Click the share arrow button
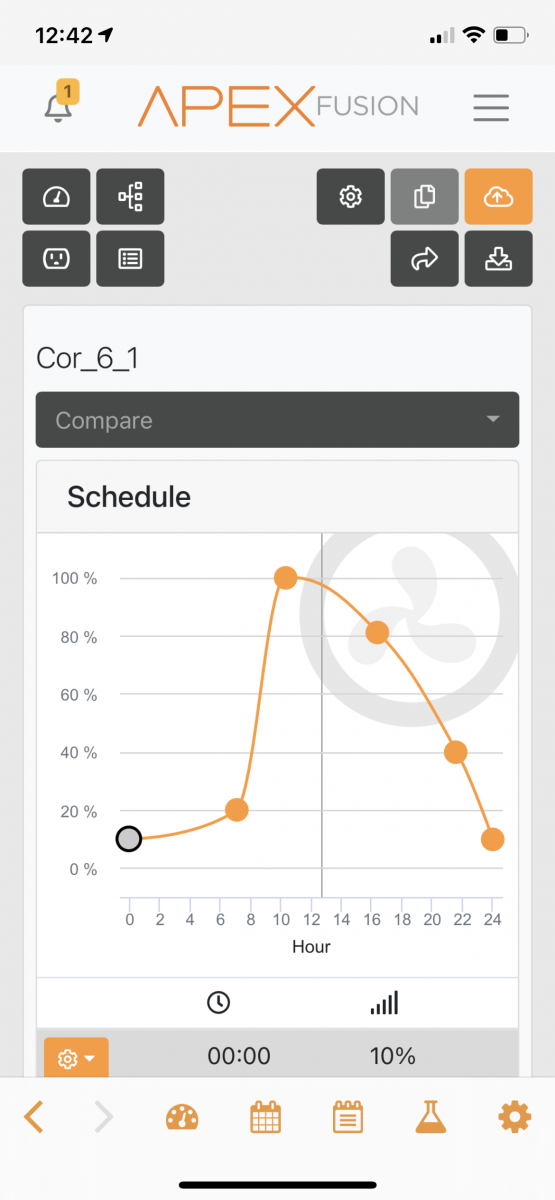Screen dimensions: 555x1200 tap(425, 258)
